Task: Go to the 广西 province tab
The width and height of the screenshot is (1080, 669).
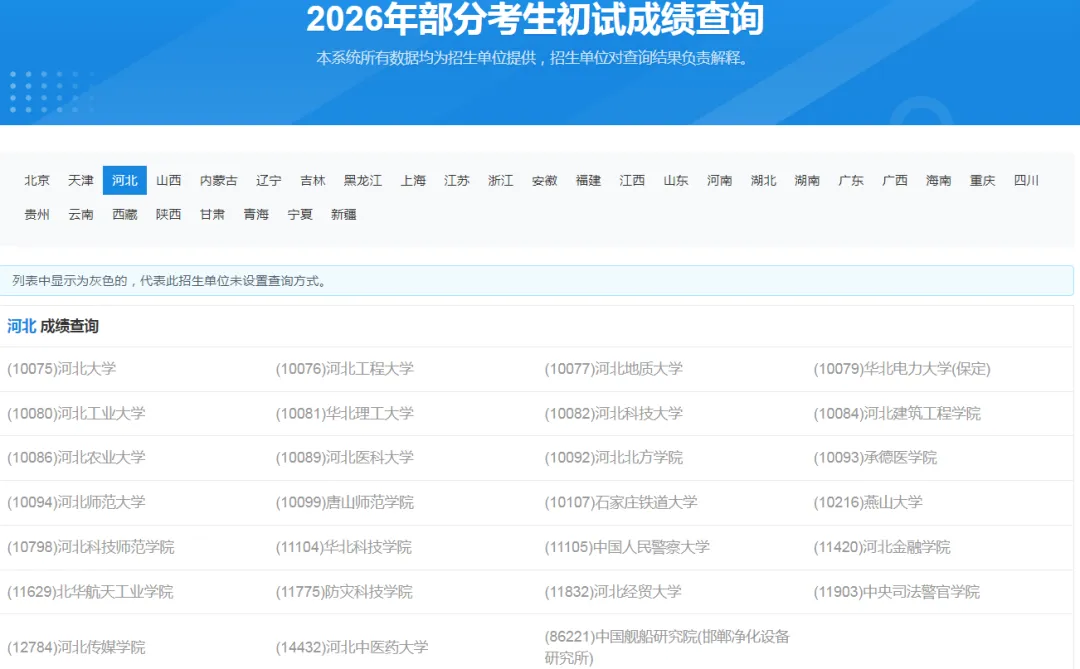Action: [x=895, y=181]
